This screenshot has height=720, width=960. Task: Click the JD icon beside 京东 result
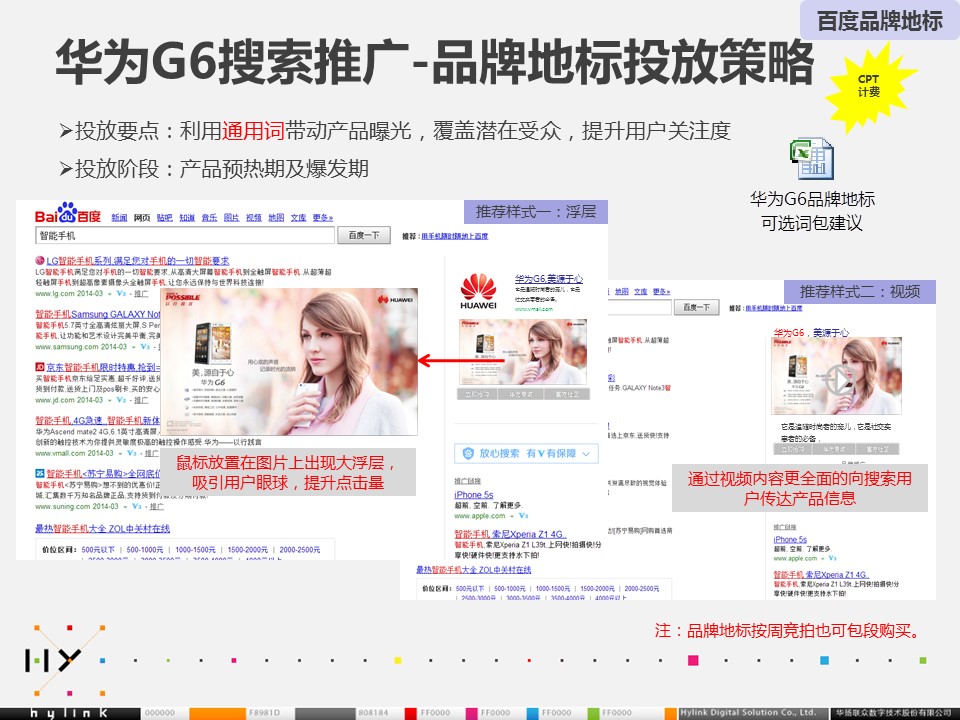(x=39, y=368)
